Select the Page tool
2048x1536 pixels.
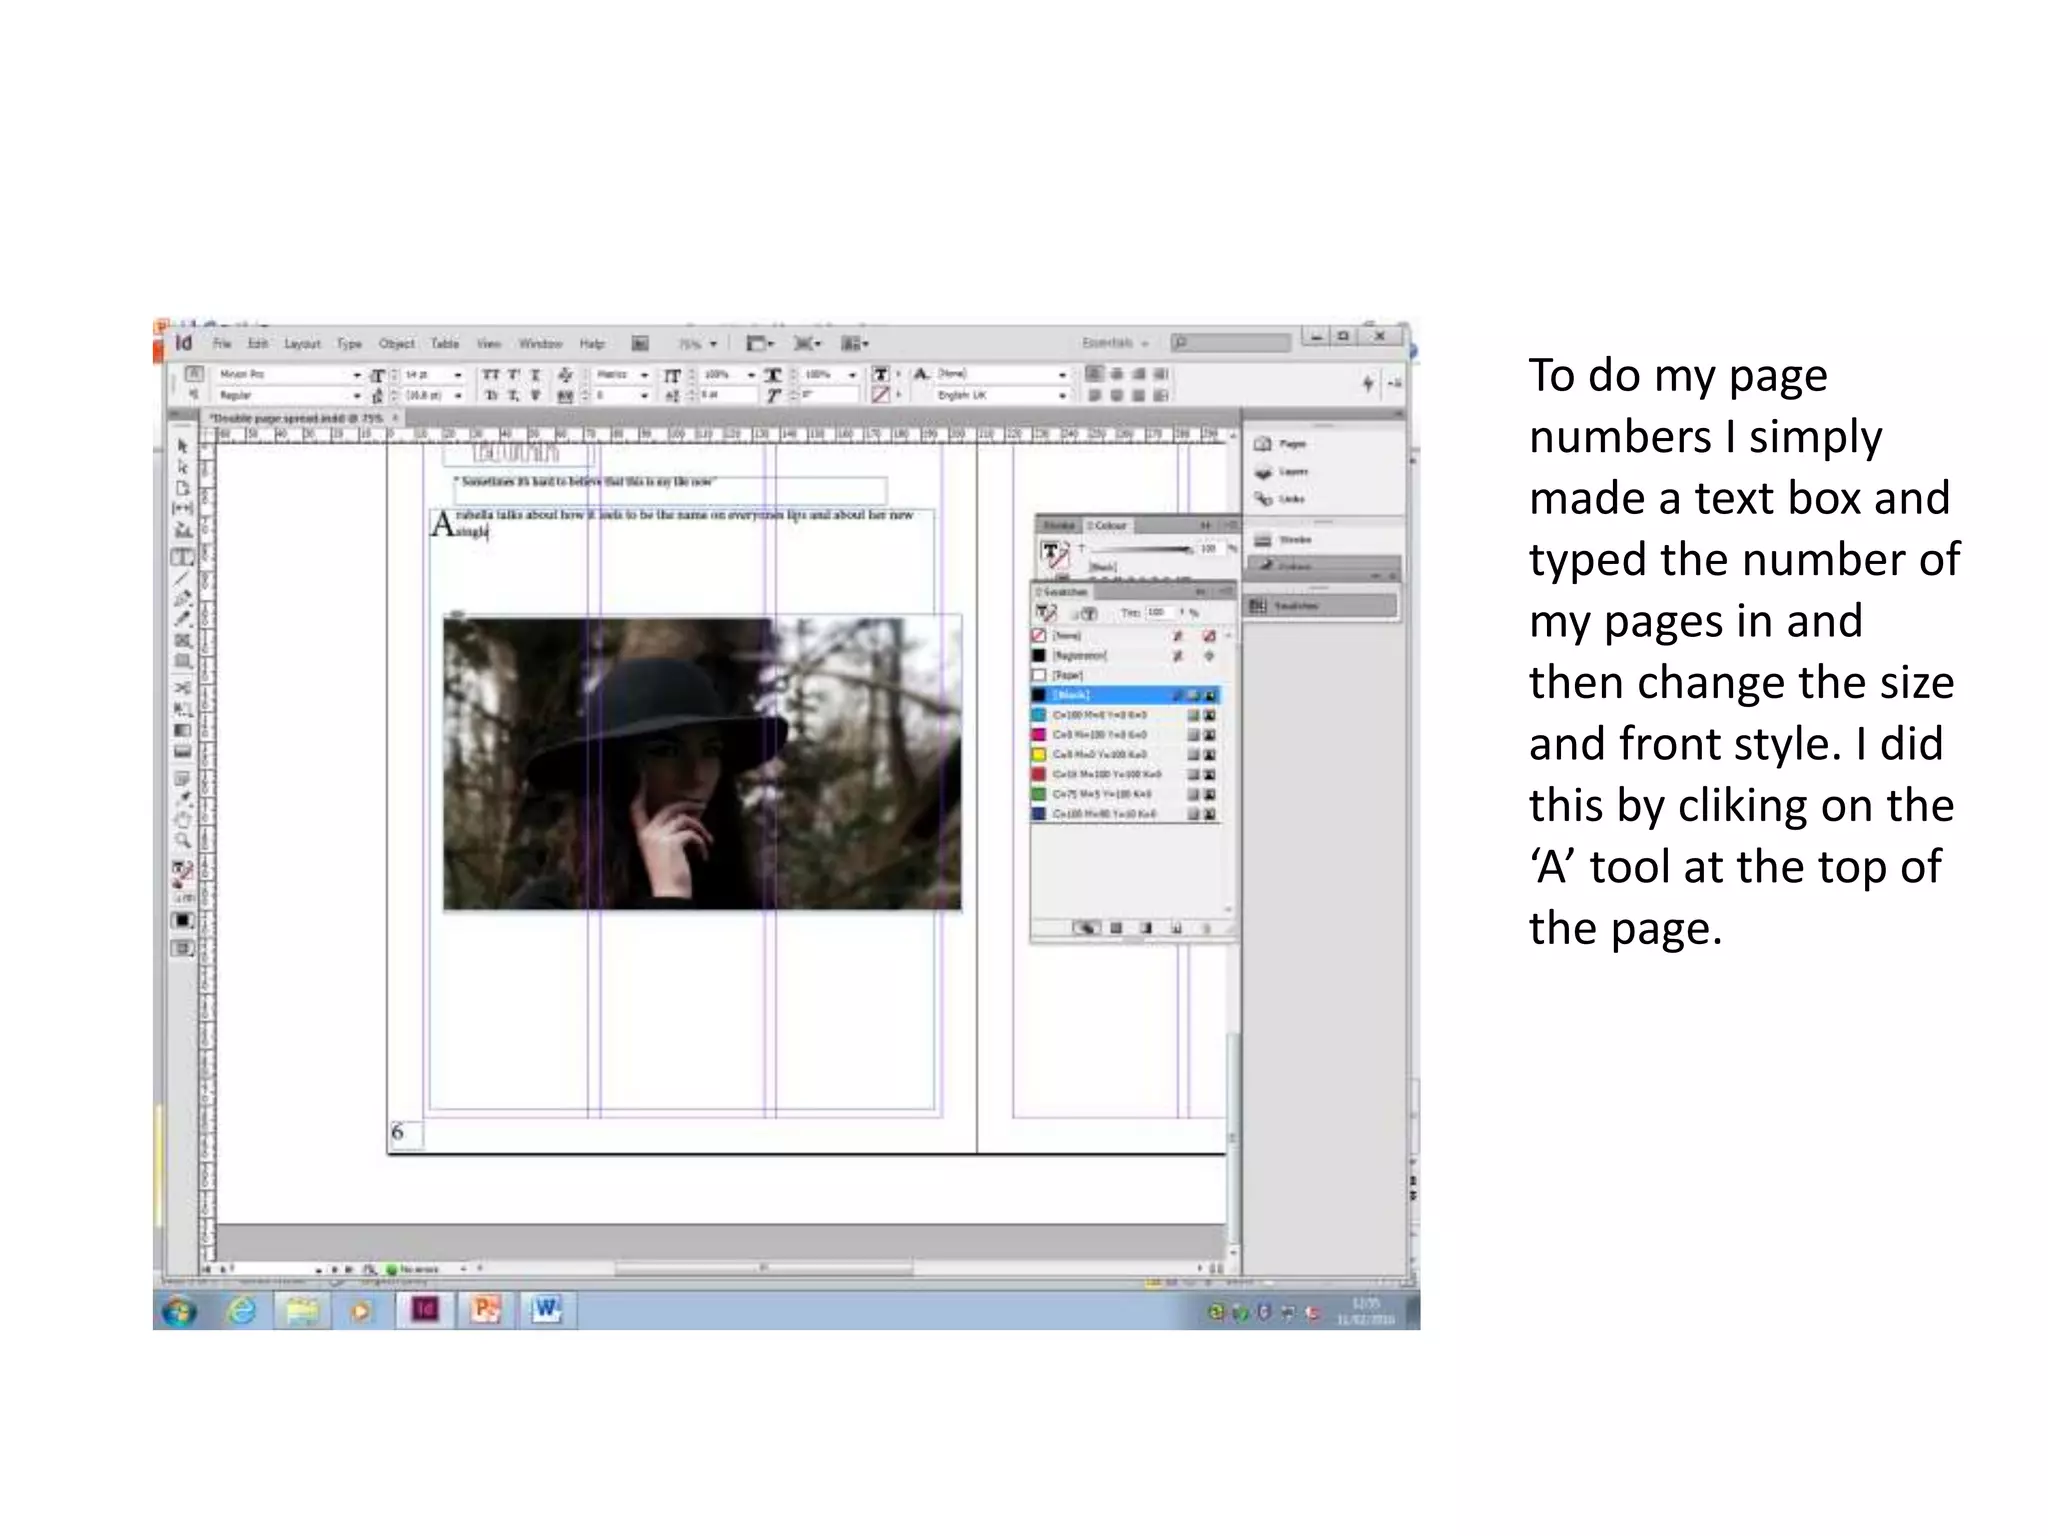pos(182,488)
